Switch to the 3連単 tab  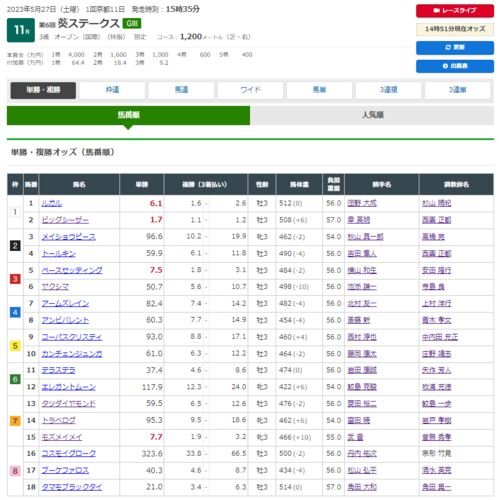457,90
